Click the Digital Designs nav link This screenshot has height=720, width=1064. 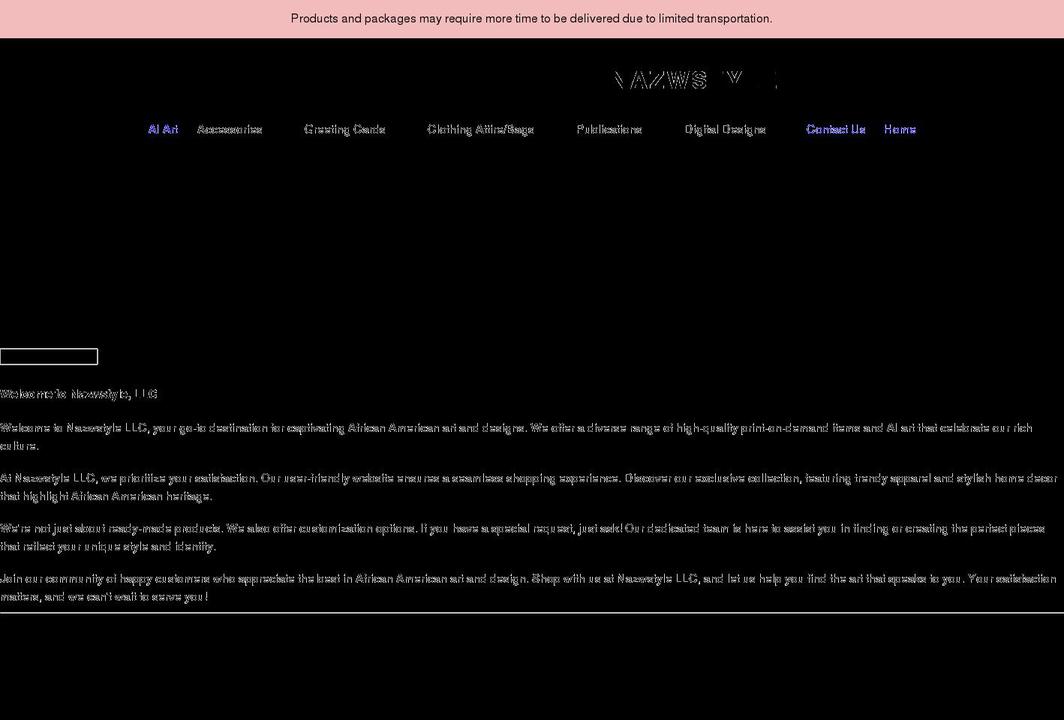pyautogui.click(x=725, y=129)
